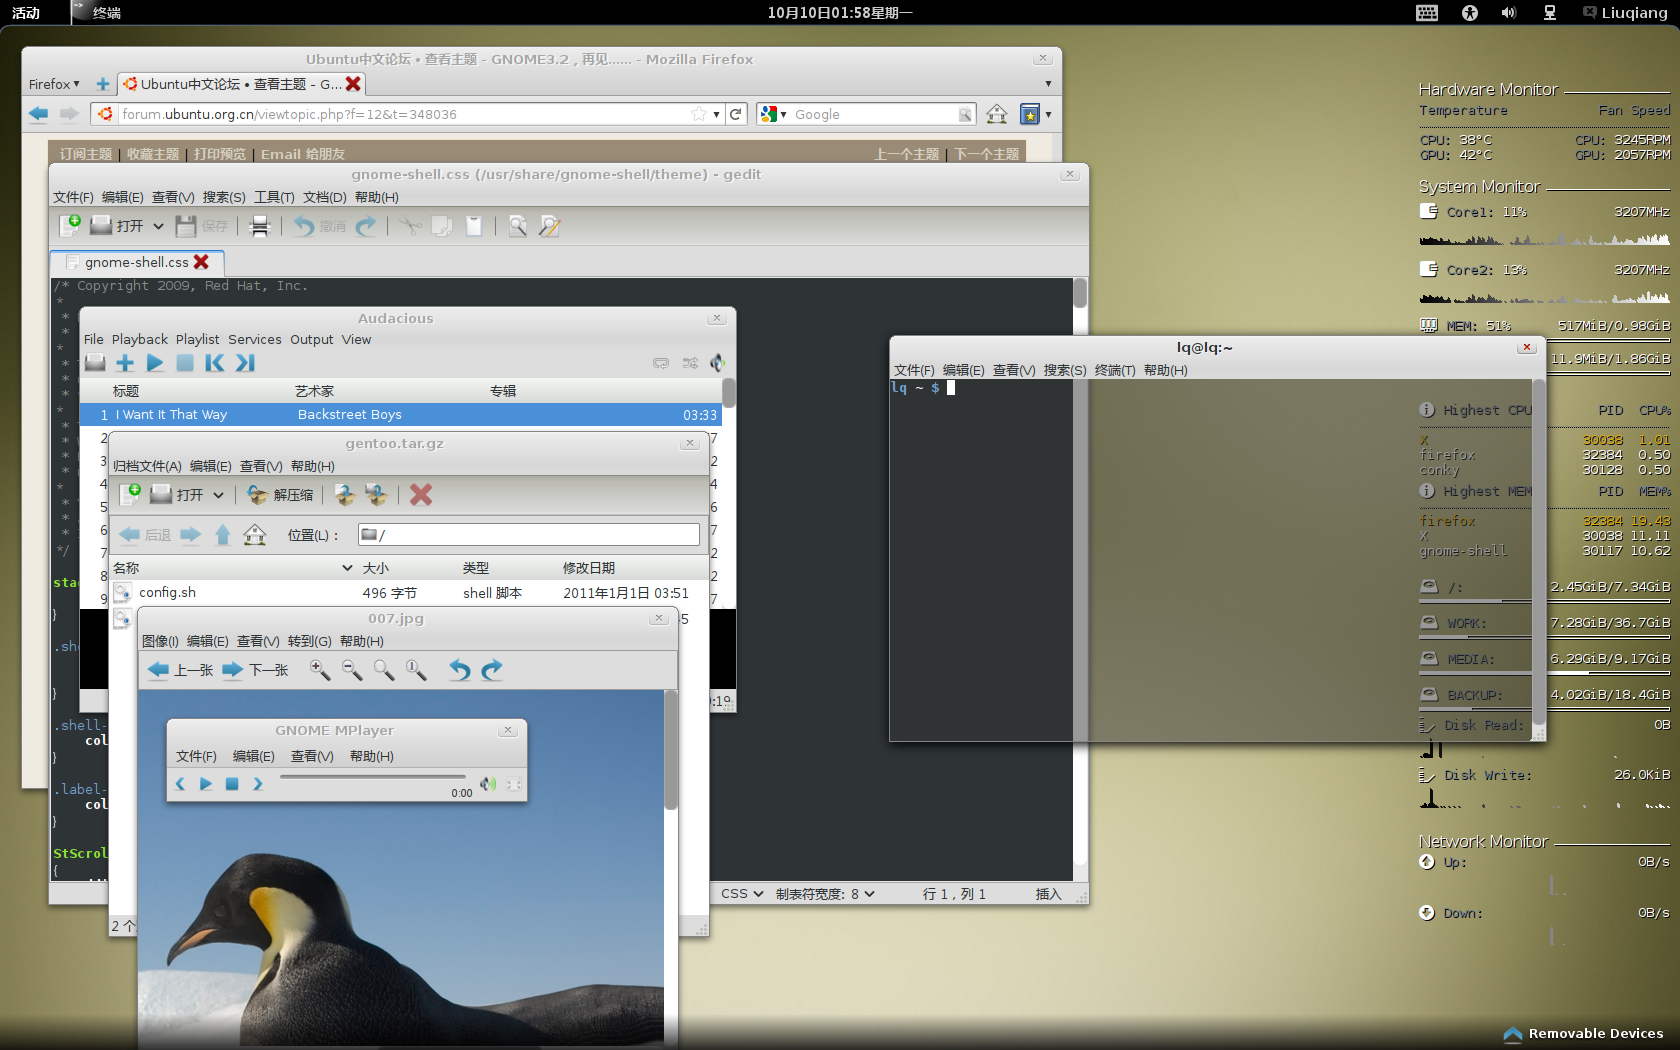The image size is (1680, 1050).
Task: Click the 名称 column sort arrow in archive manager
Action: click(347, 568)
